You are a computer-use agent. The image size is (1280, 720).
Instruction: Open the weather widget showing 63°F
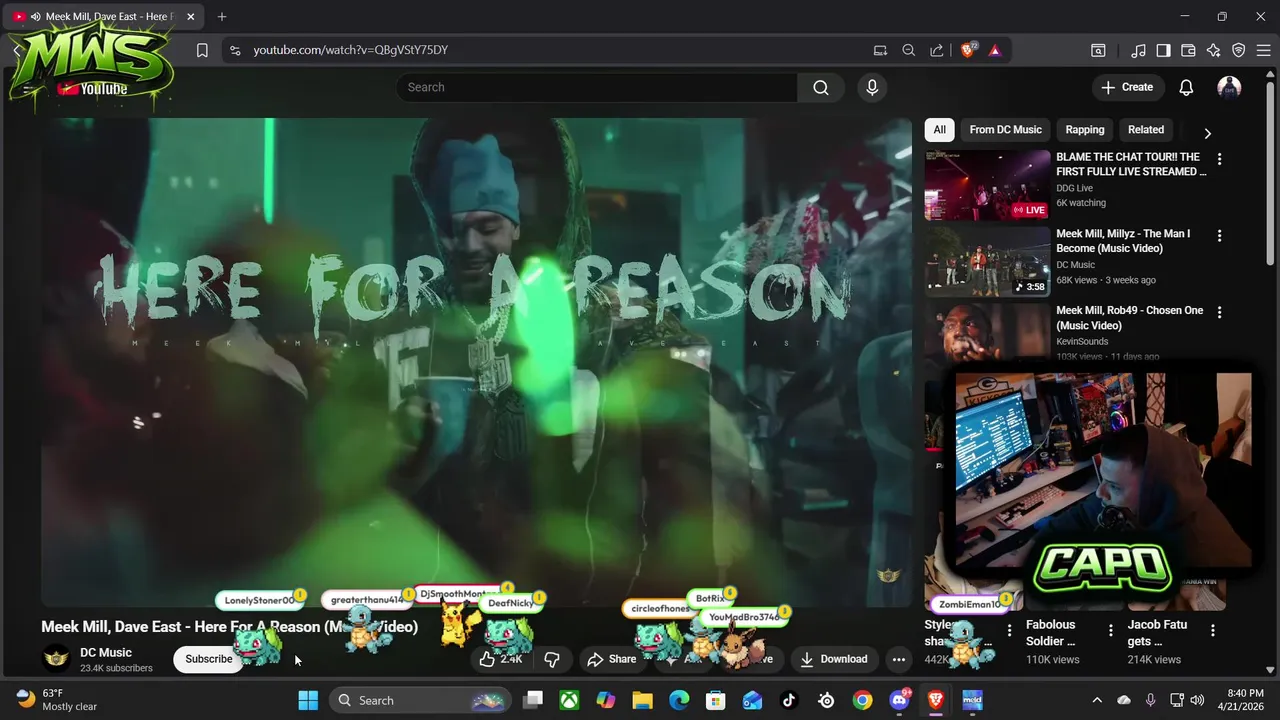pos(58,700)
